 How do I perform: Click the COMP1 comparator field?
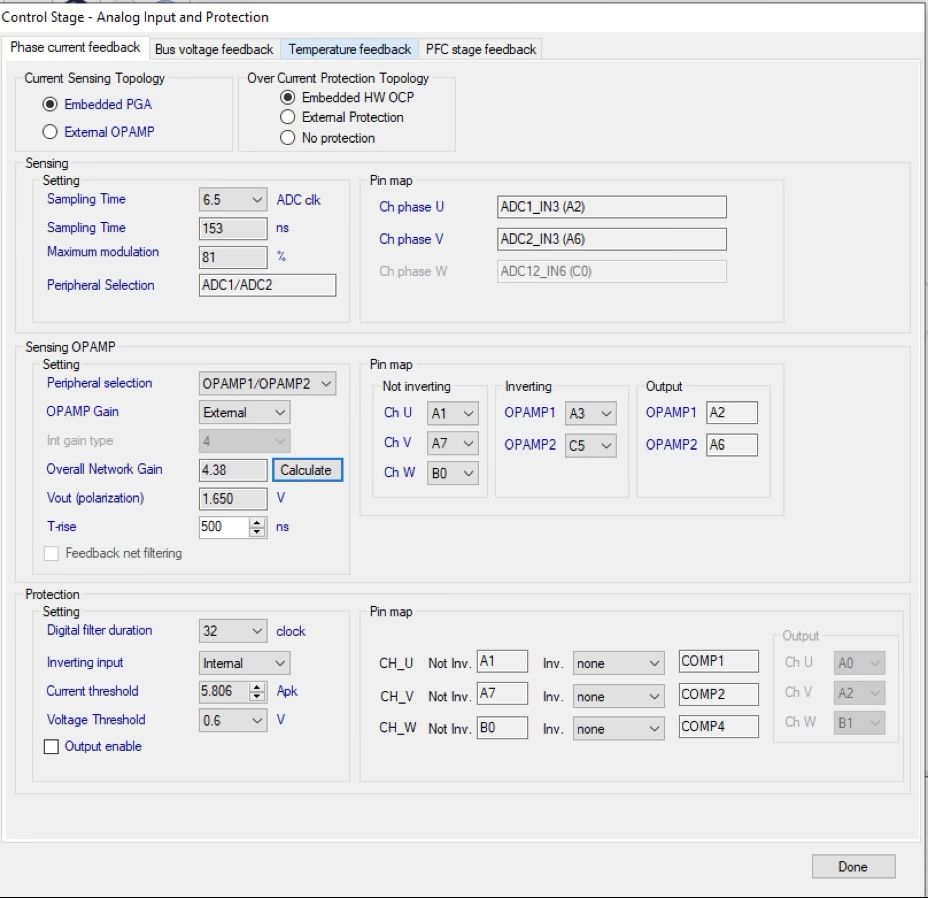[719, 661]
